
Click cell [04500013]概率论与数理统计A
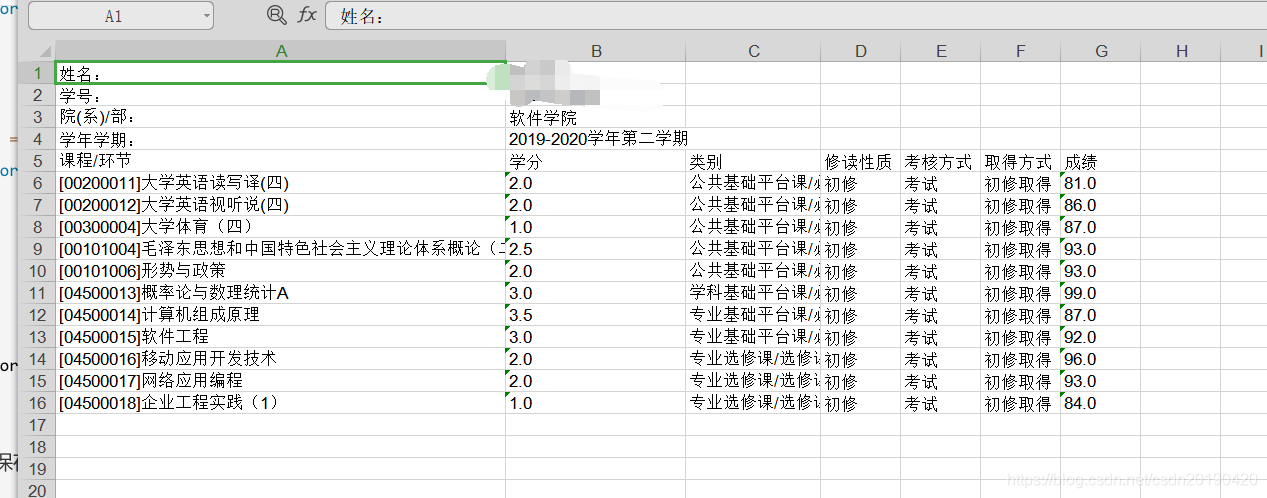pyautogui.click(x=281, y=293)
